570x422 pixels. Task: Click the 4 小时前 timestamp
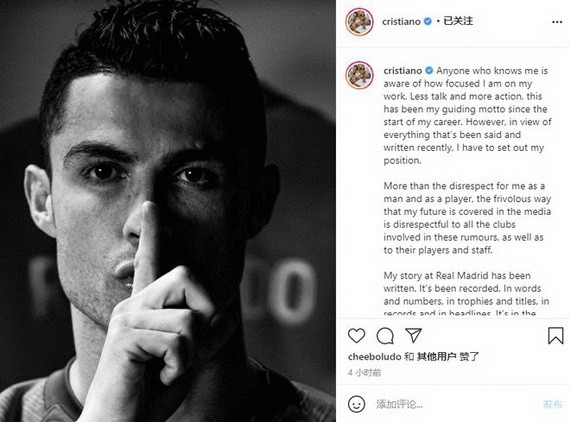tap(364, 373)
